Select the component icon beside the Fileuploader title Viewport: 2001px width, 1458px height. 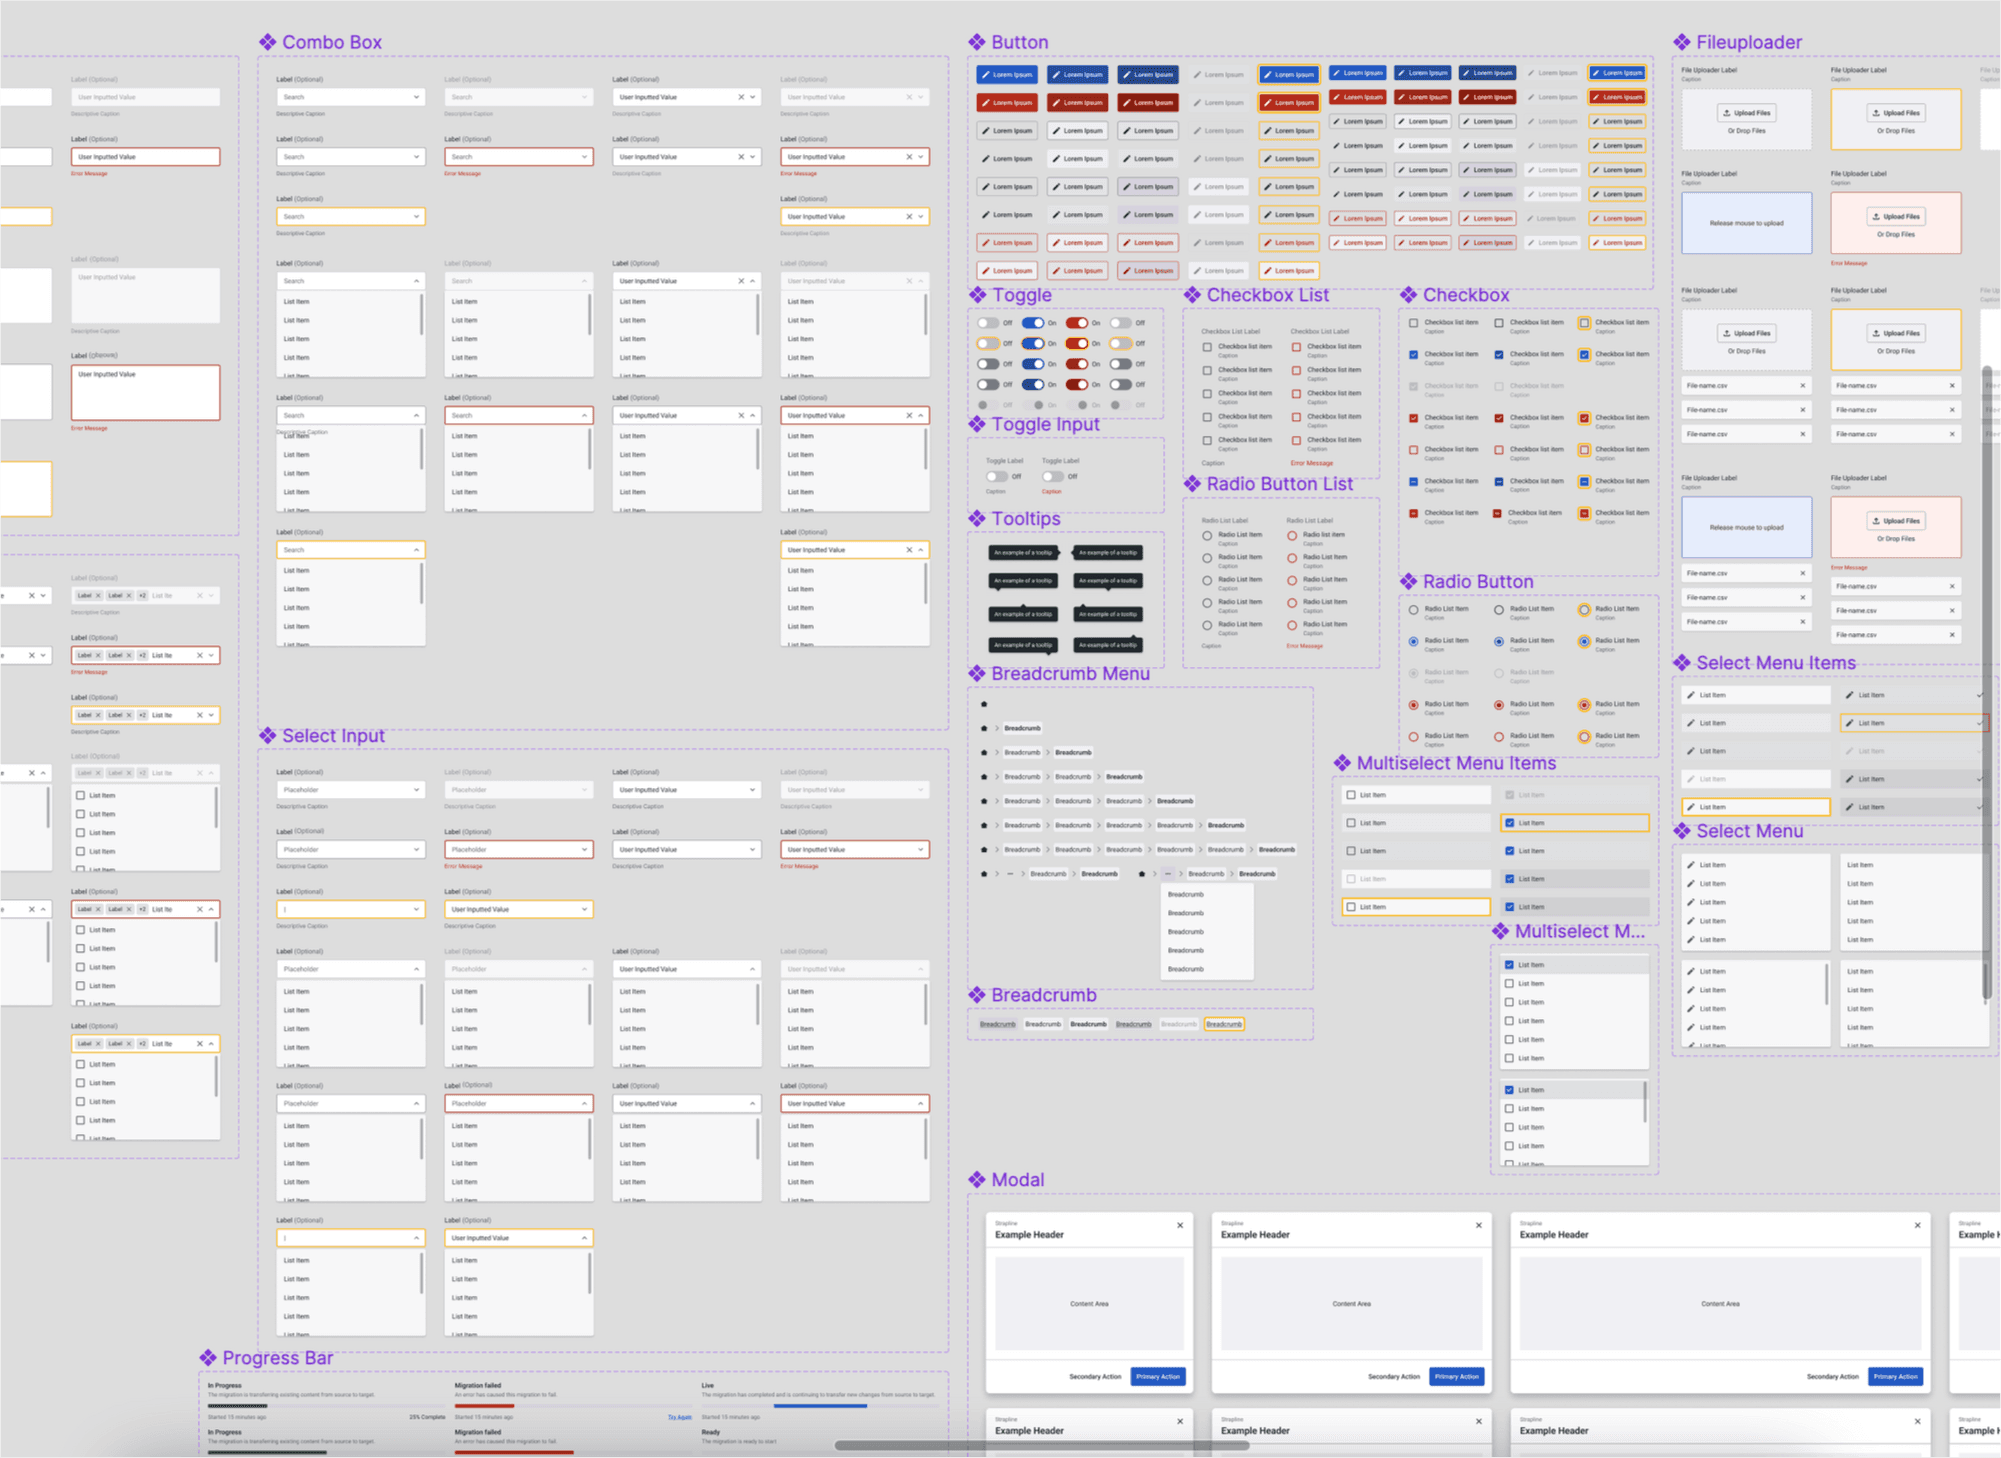[1682, 42]
